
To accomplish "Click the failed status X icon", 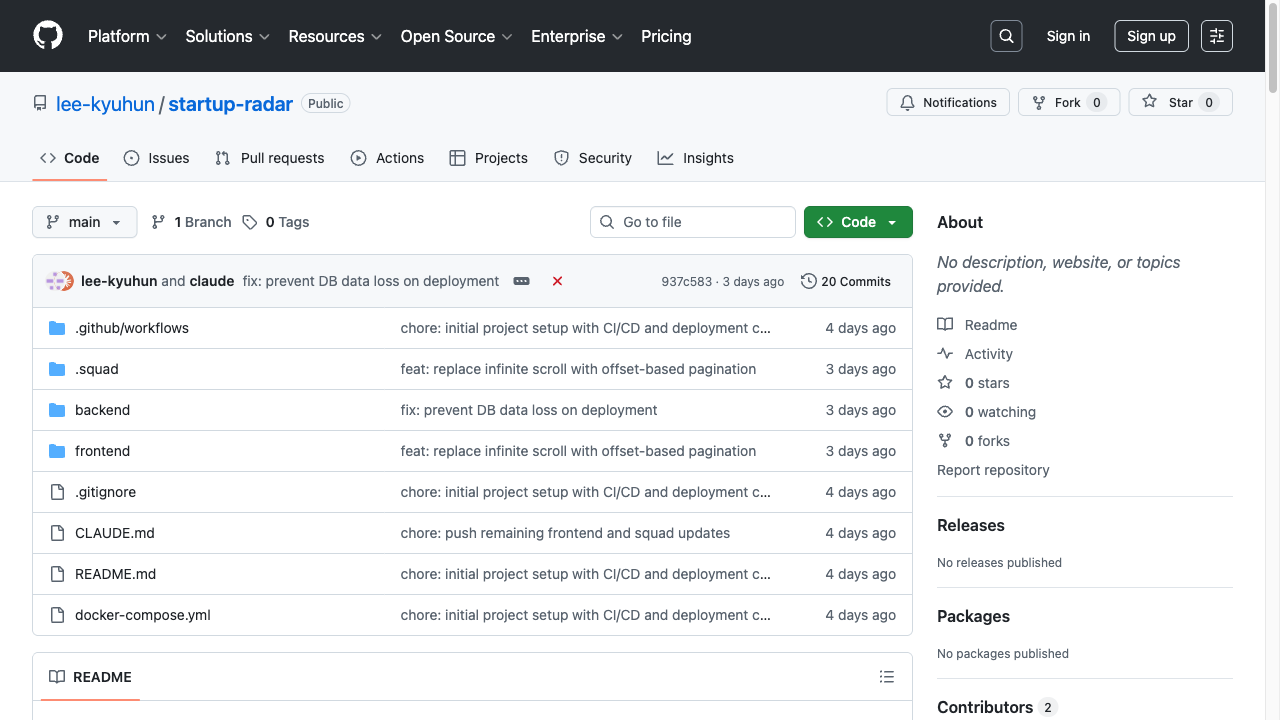I will pyautogui.click(x=557, y=281).
